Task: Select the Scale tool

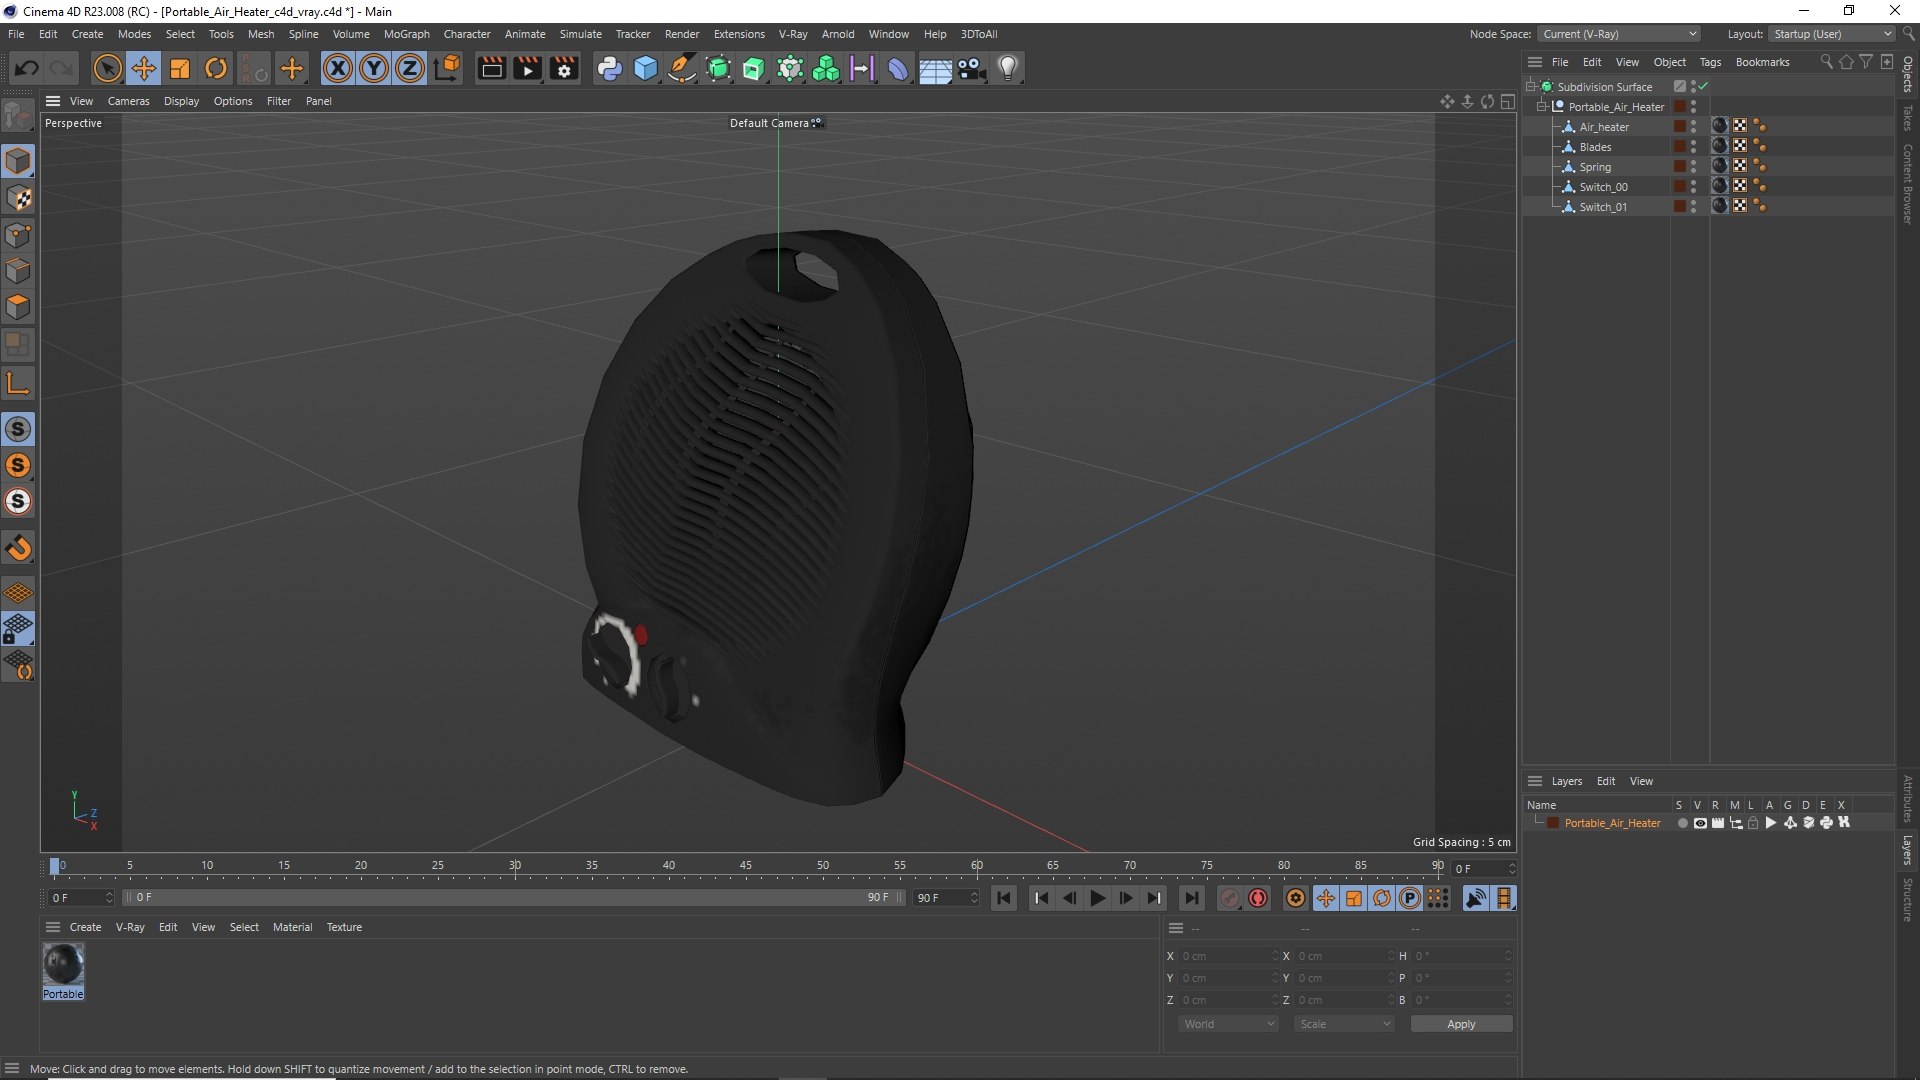Action: click(180, 68)
